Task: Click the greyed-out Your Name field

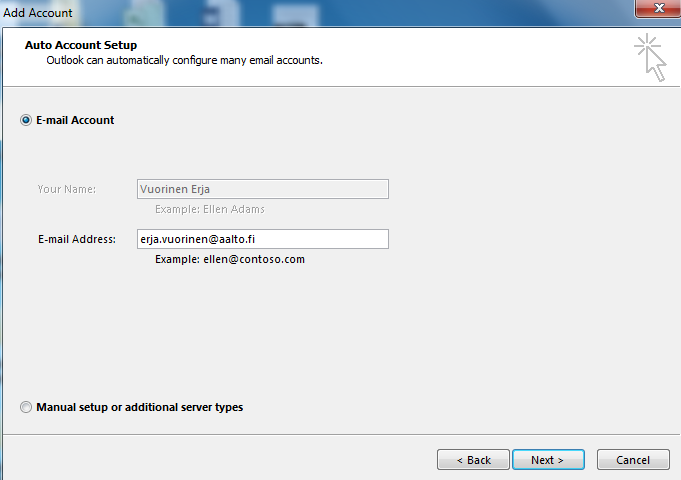Action: (262, 189)
